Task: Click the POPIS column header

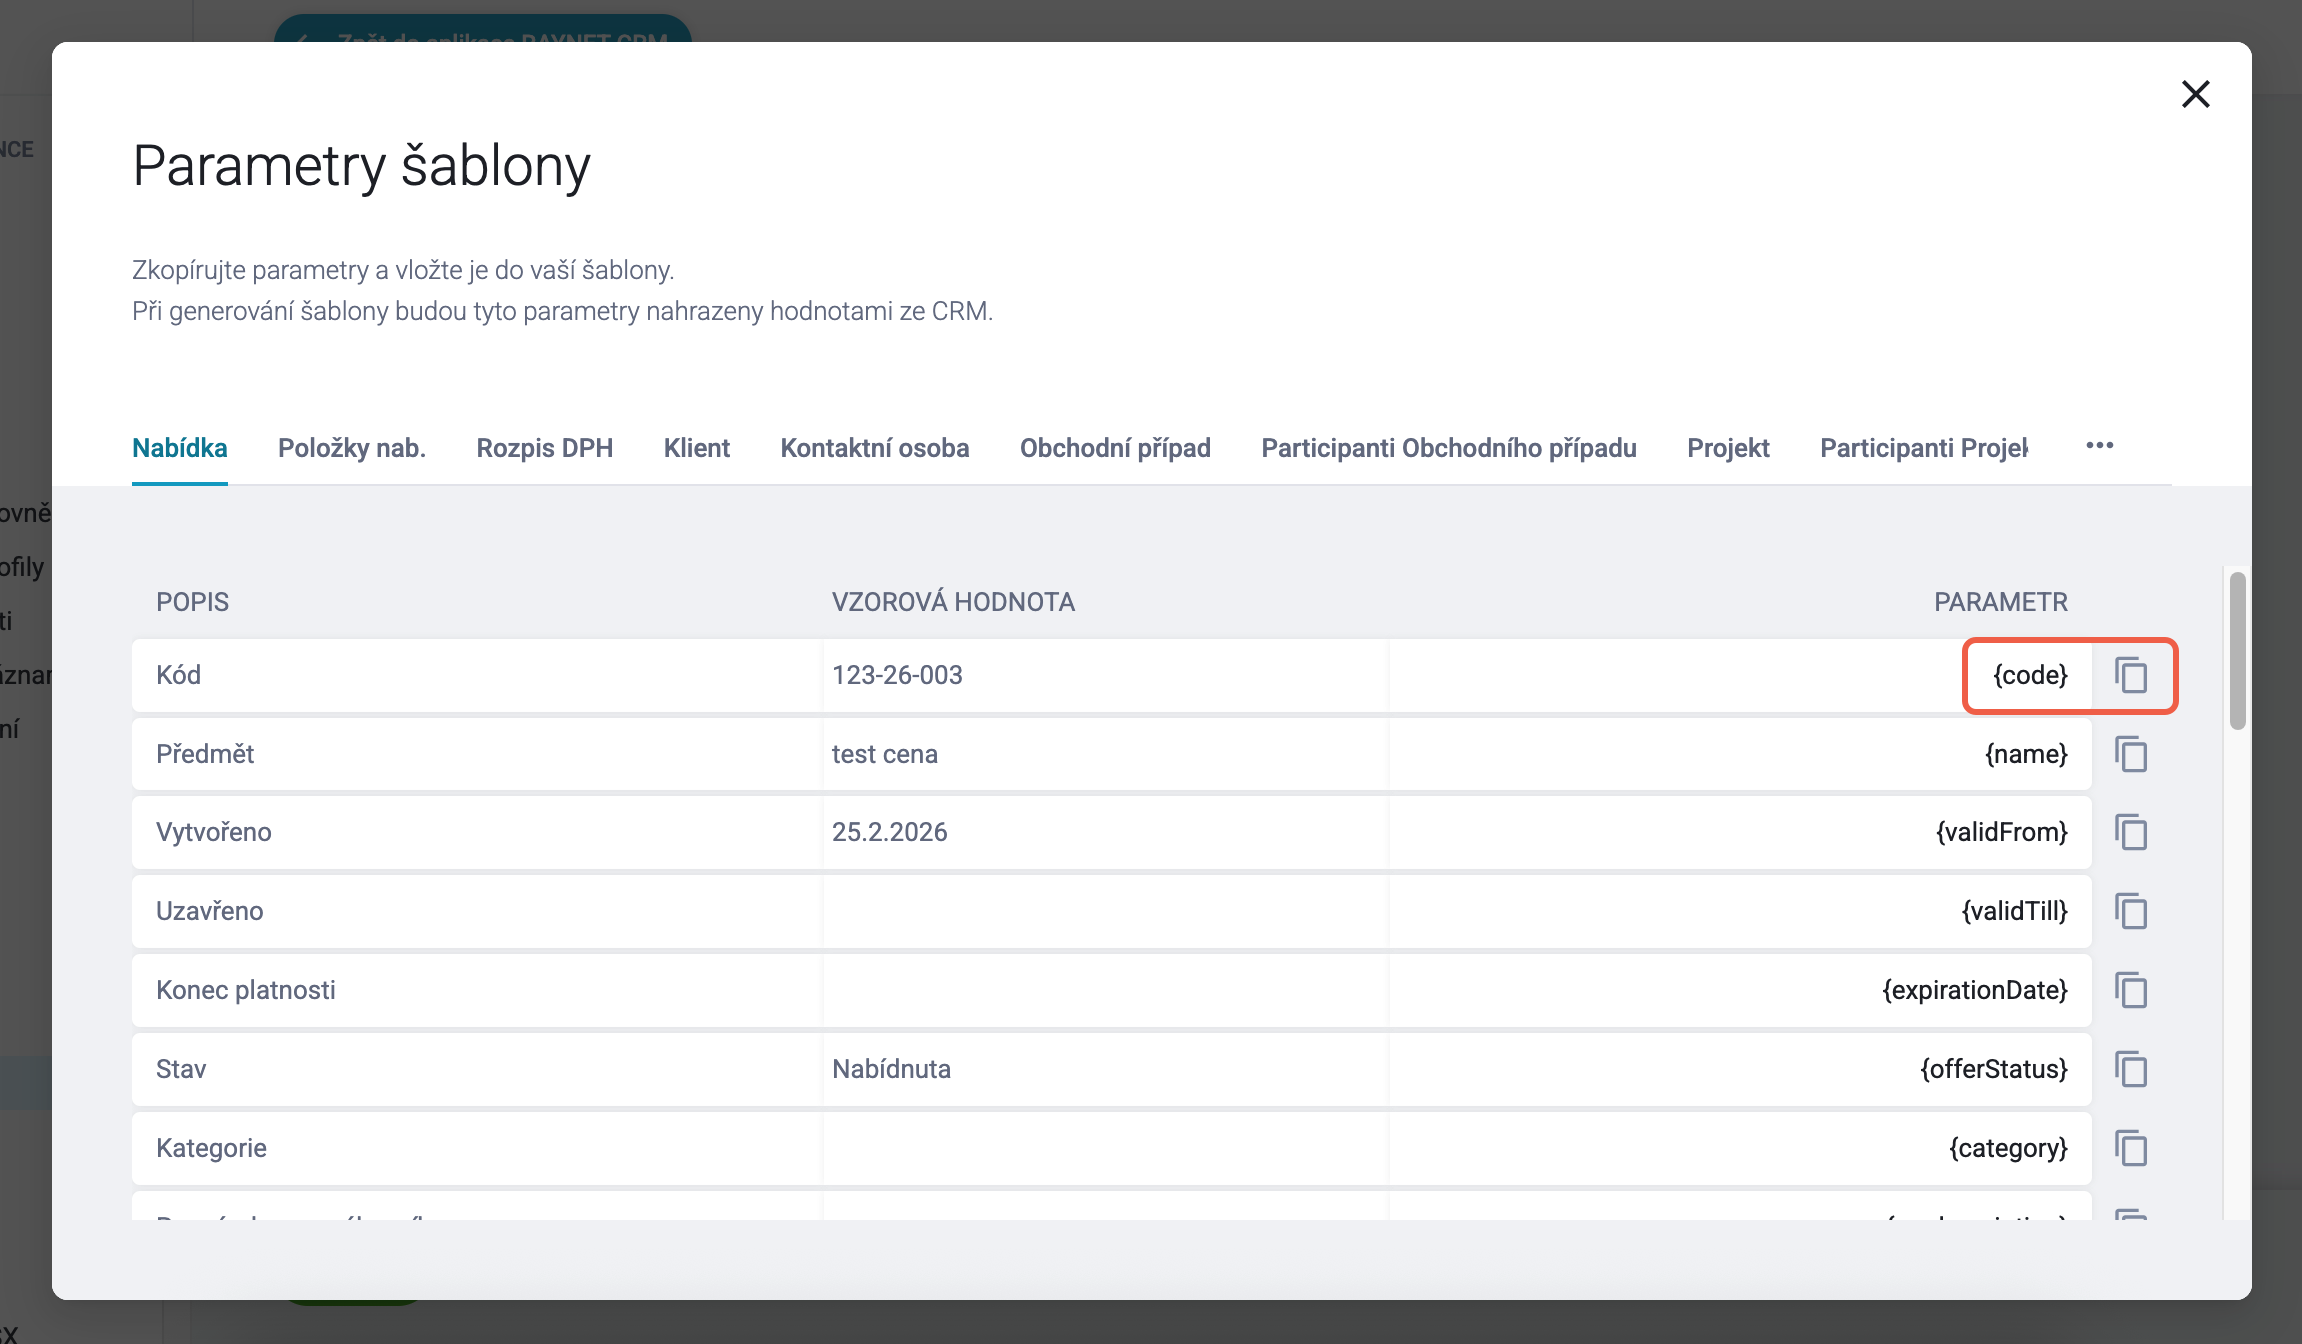Action: (192, 602)
